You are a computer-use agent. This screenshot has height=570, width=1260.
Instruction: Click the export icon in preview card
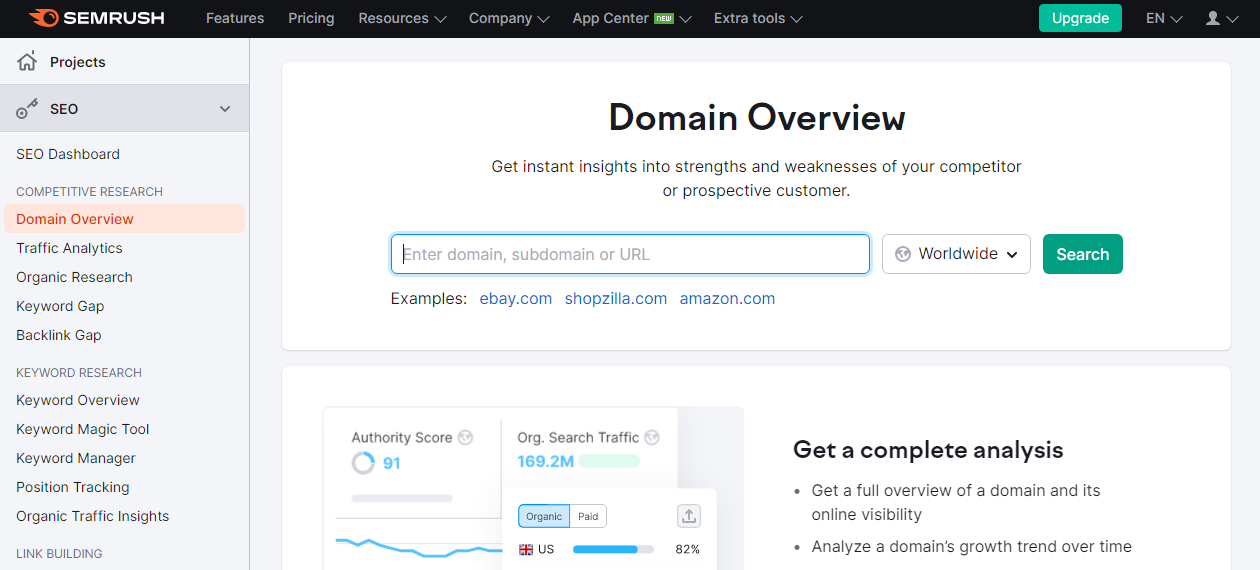[x=689, y=516]
